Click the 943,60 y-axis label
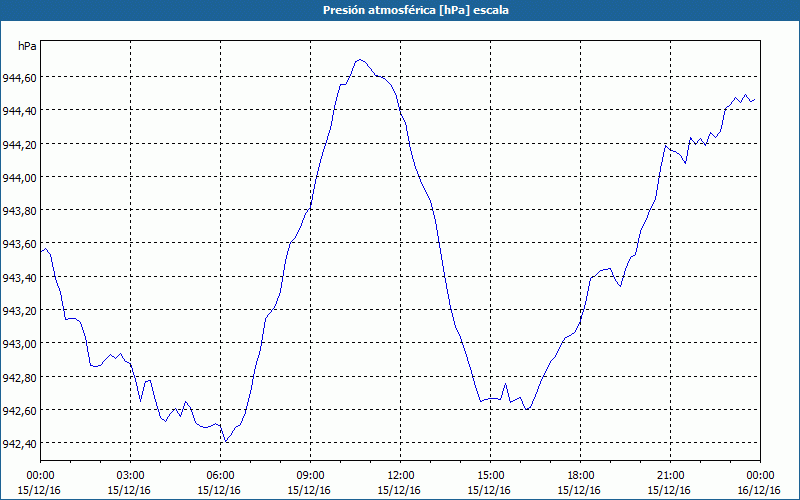 pos(20,244)
